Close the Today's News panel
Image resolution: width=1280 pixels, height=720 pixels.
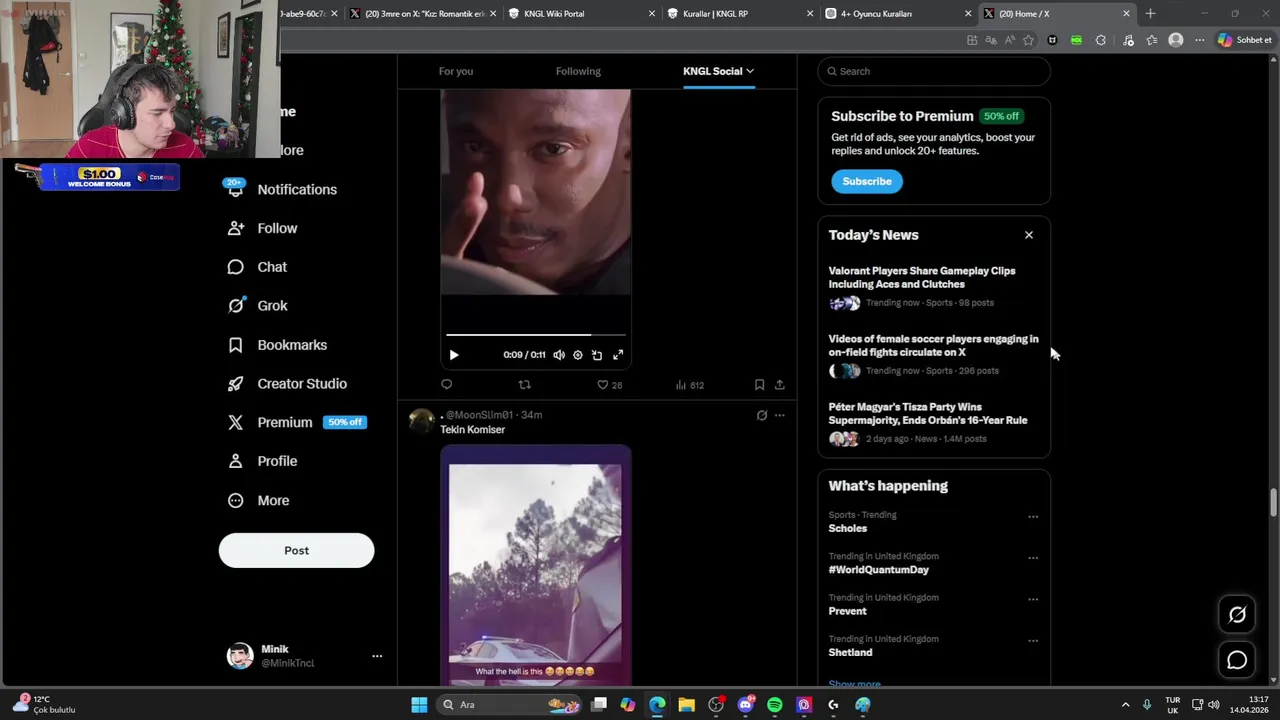point(1029,235)
